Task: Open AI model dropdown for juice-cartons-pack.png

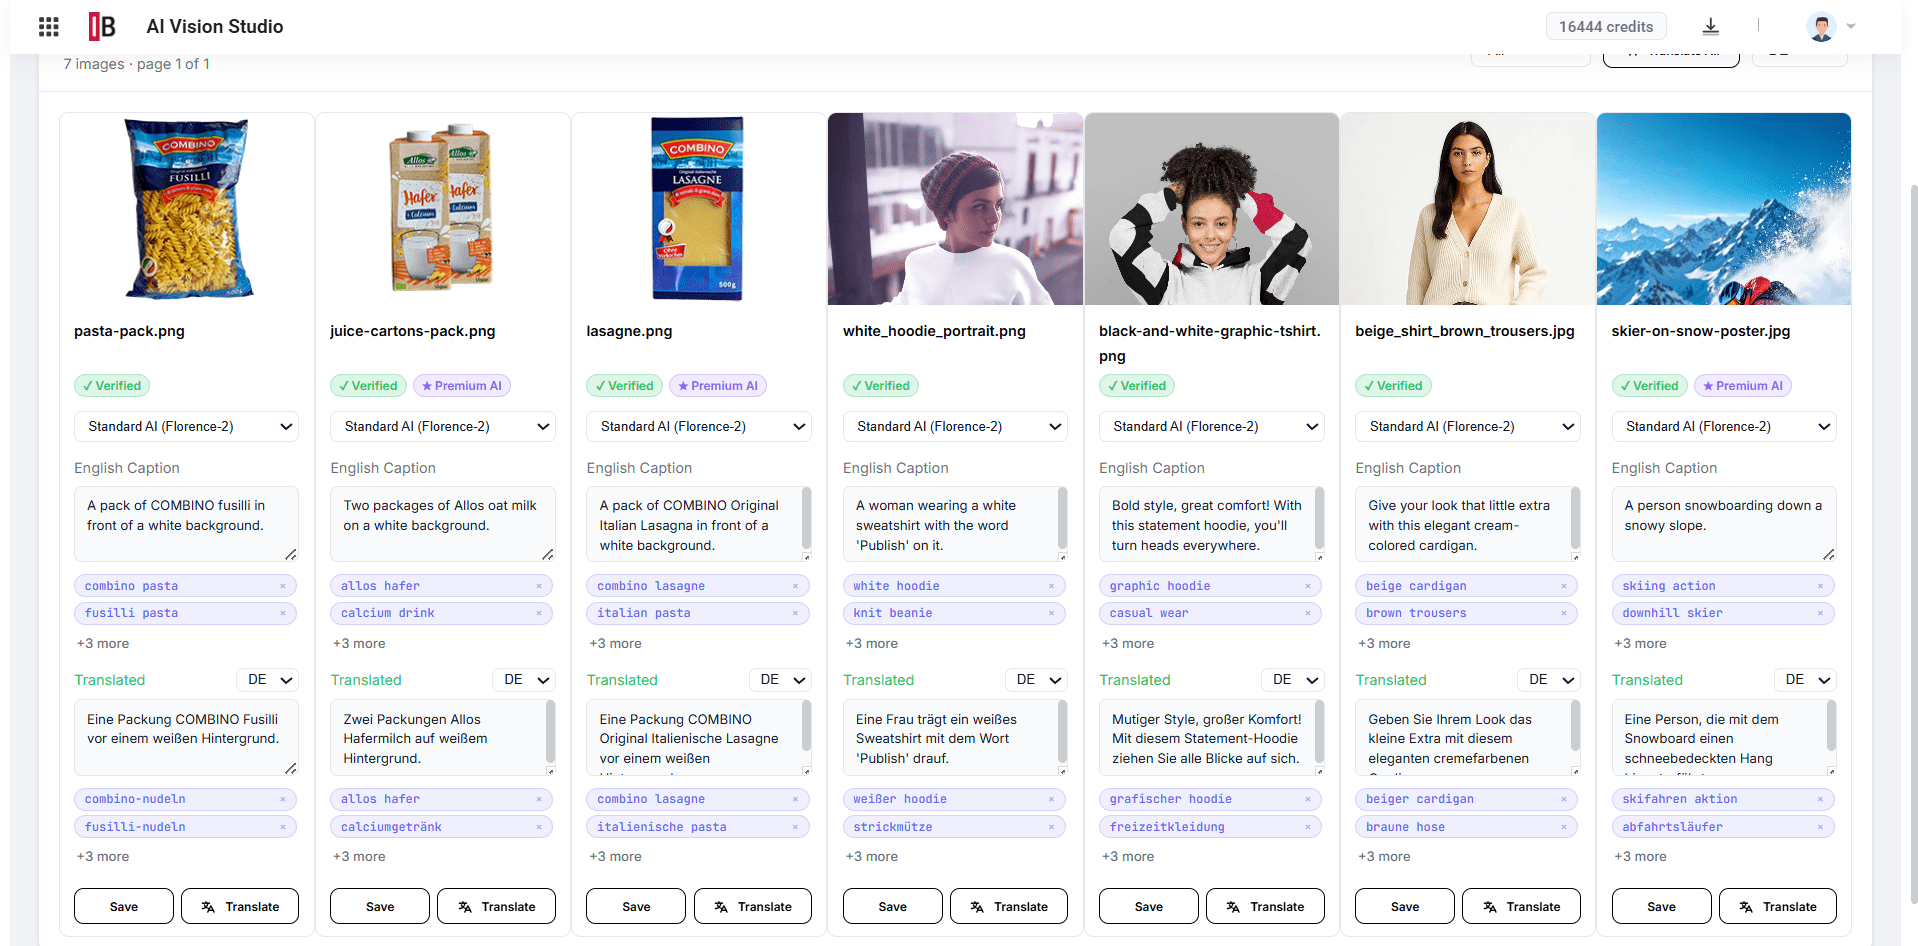Action: 443,427
